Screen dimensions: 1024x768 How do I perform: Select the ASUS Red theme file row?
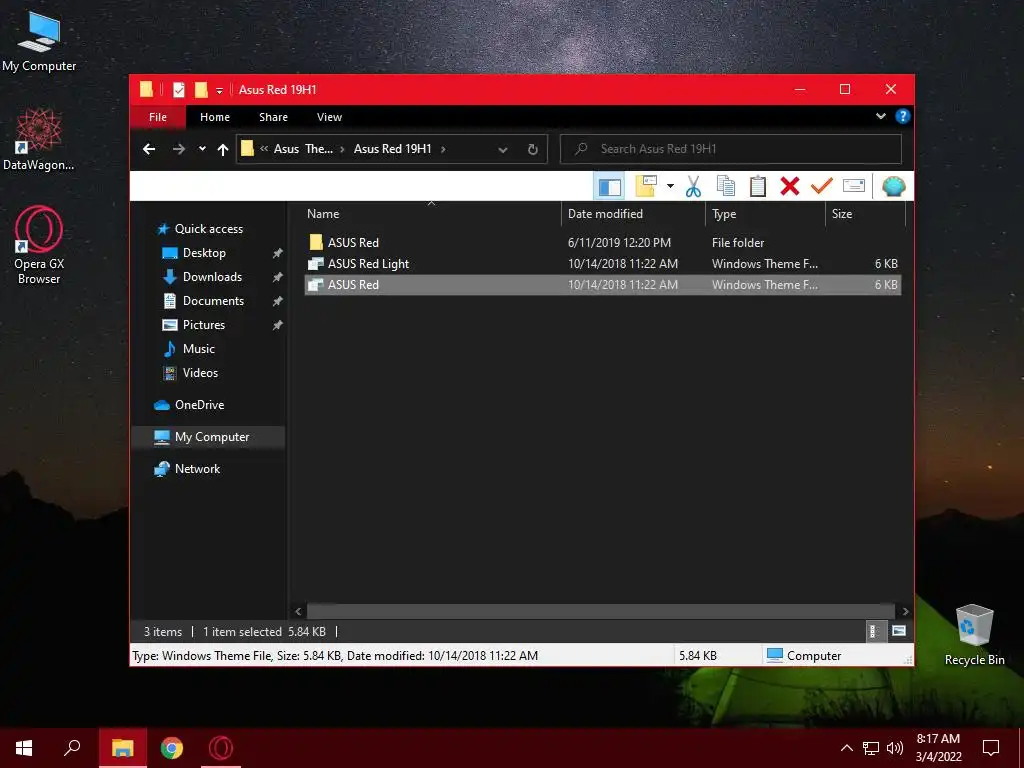click(603, 285)
